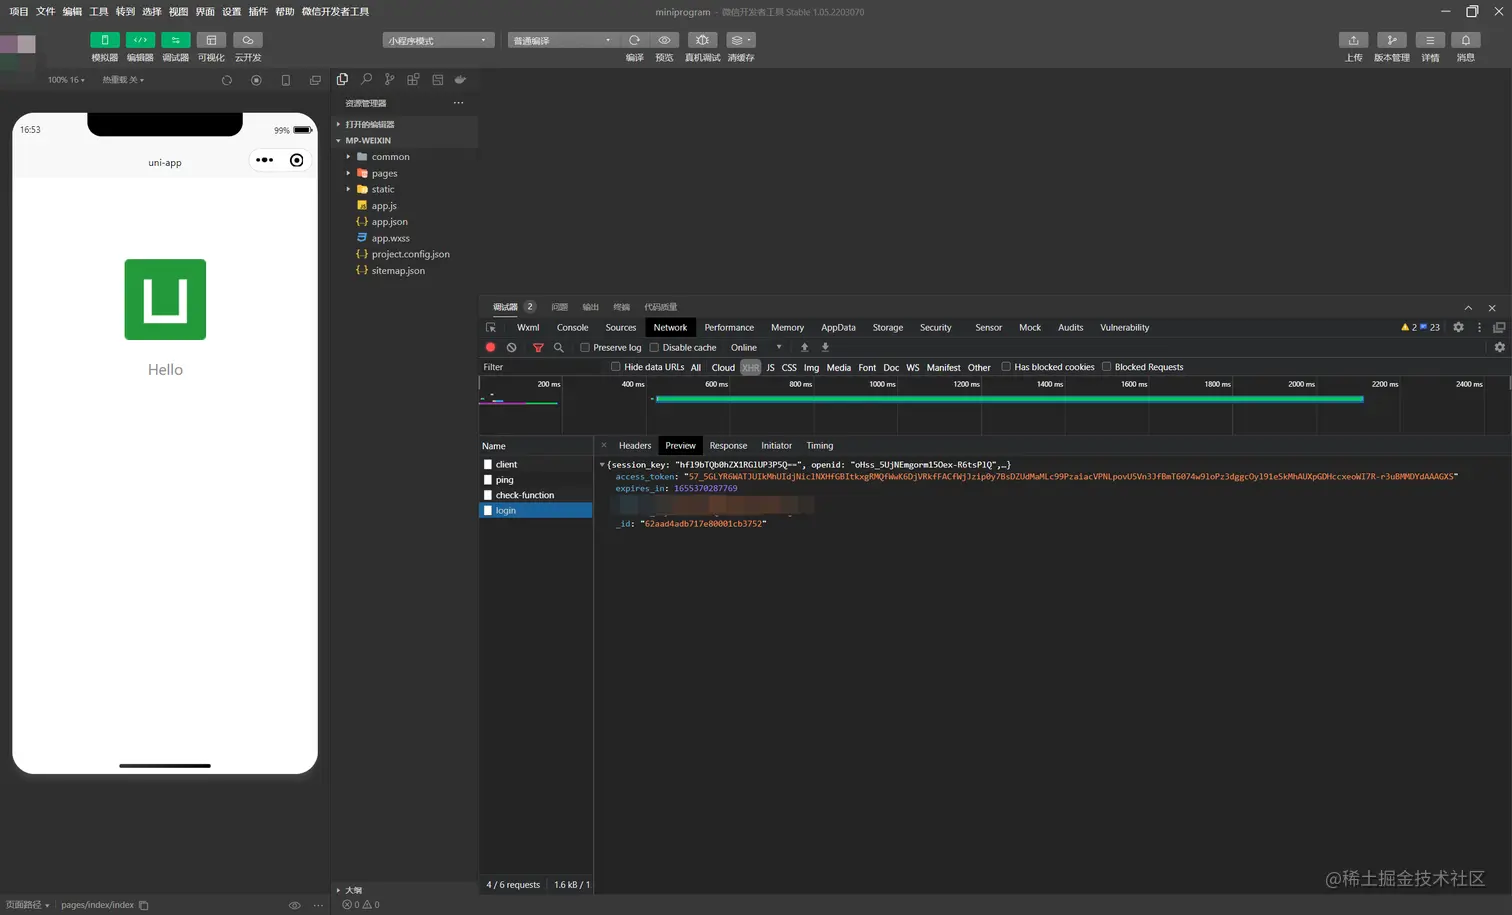Open the 小程序模式 mode dropdown
Viewport: 1512px width, 915px height.
click(438, 41)
